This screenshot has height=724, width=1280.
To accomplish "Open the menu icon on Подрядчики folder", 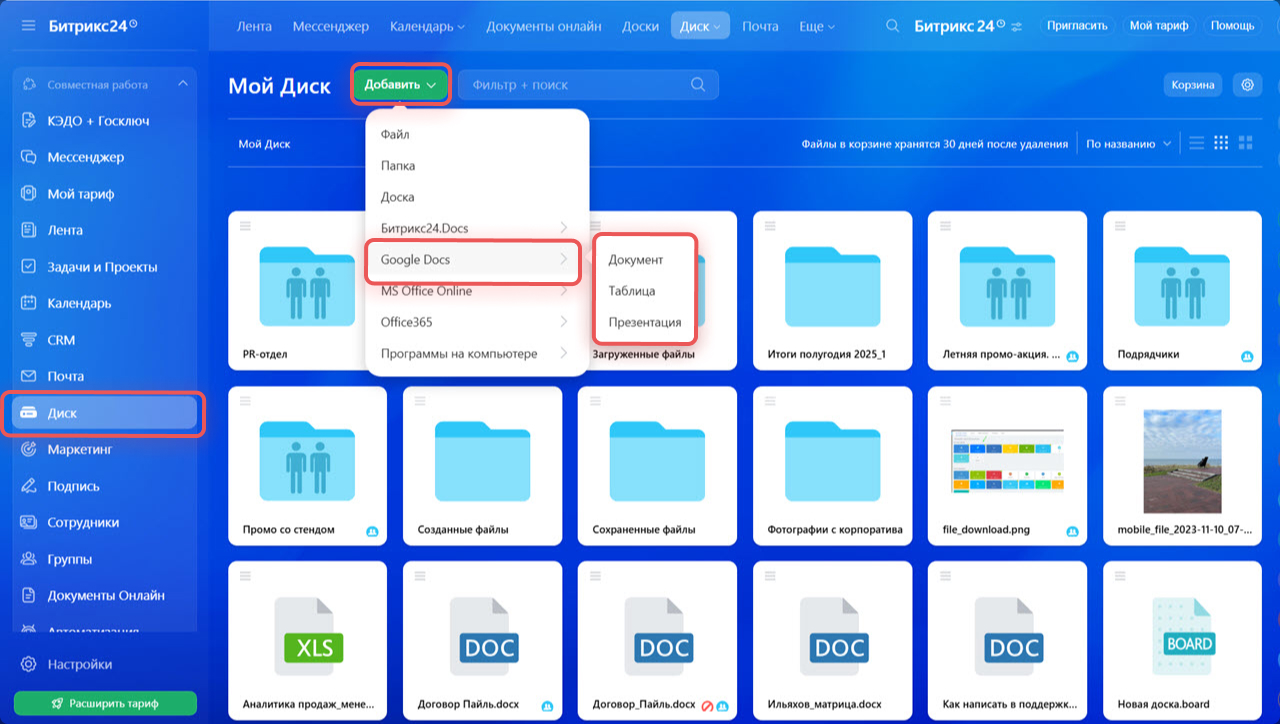I will click(1120, 227).
